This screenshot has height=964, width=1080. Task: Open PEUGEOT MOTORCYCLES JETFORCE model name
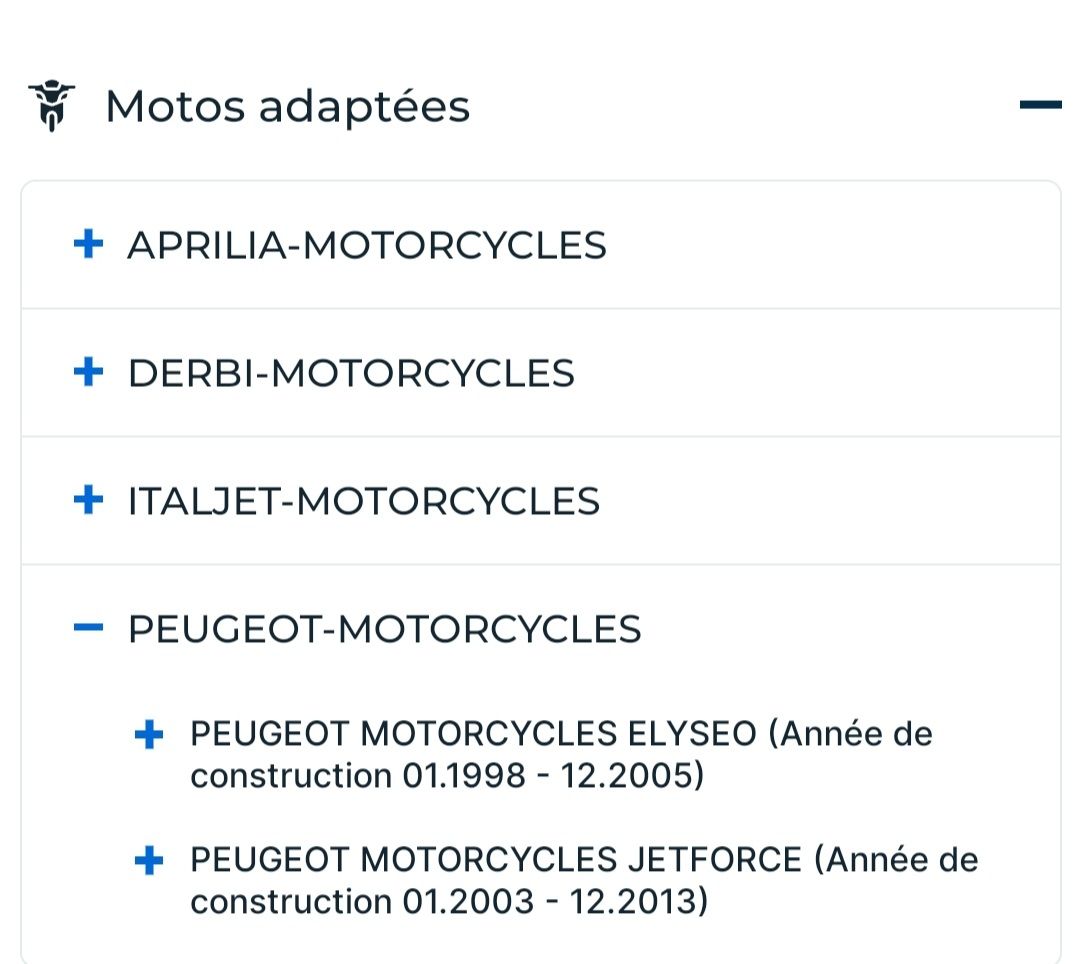[496, 860]
